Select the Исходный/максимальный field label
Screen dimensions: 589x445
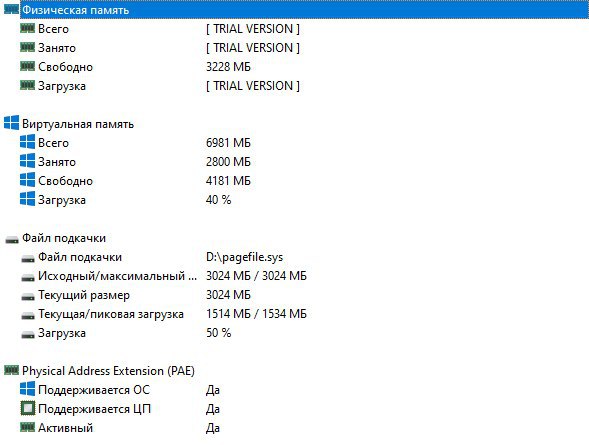click(x=117, y=276)
